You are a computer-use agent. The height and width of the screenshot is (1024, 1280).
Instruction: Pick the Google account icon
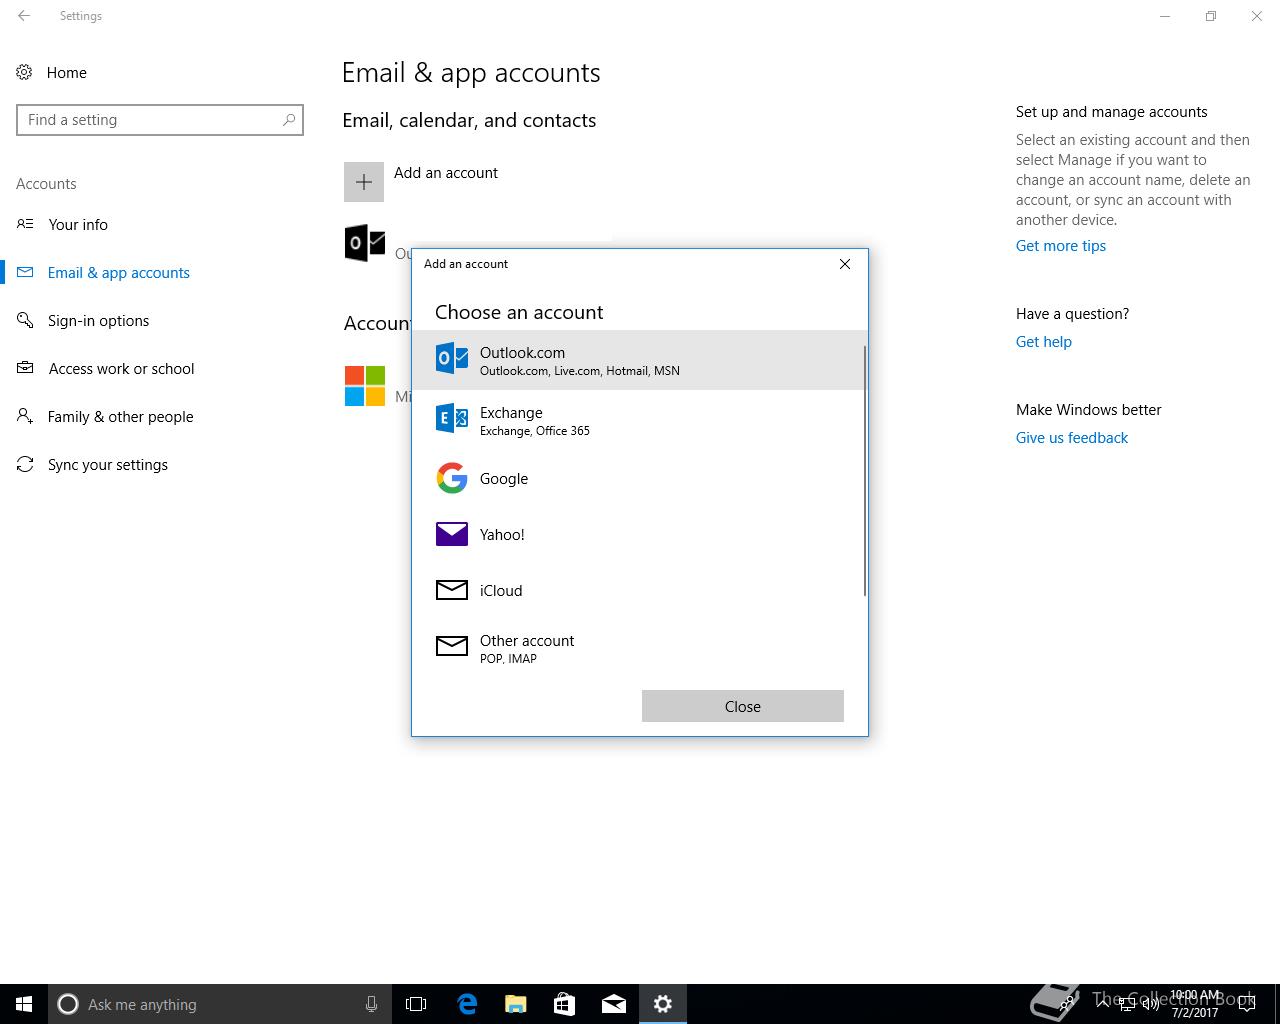click(452, 478)
